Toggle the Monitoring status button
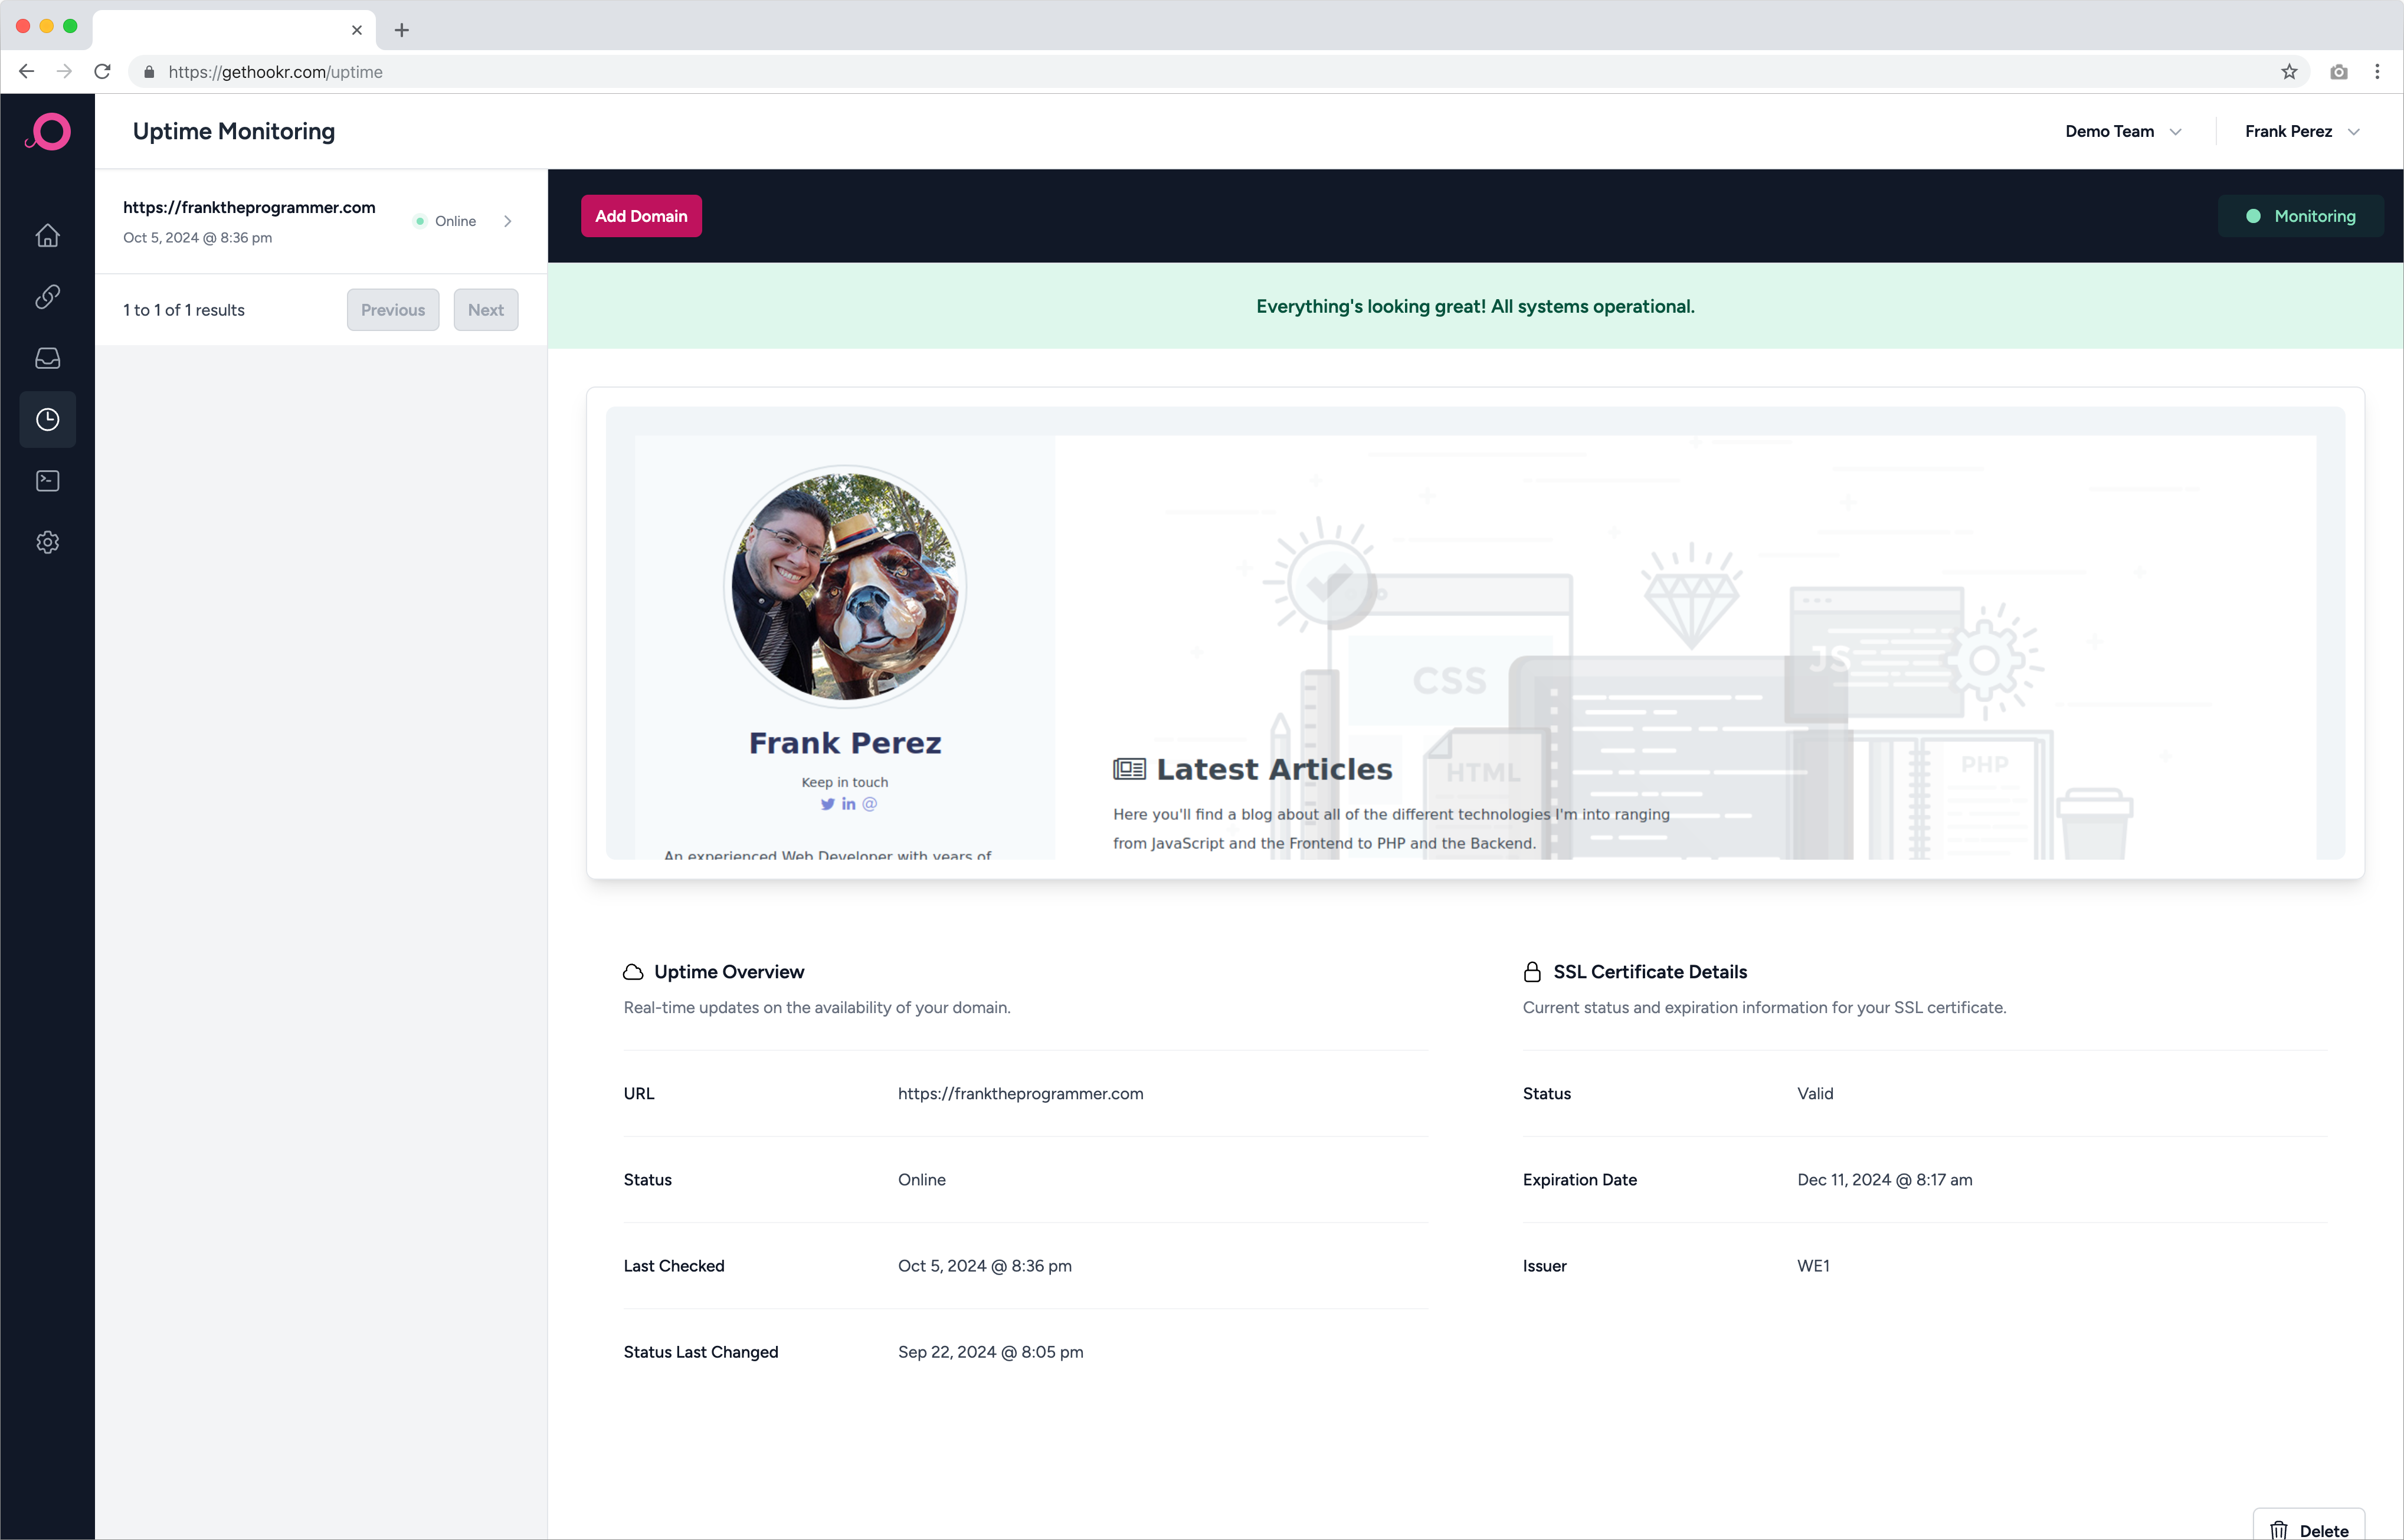Viewport: 2404px width, 1540px height. (2300, 216)
